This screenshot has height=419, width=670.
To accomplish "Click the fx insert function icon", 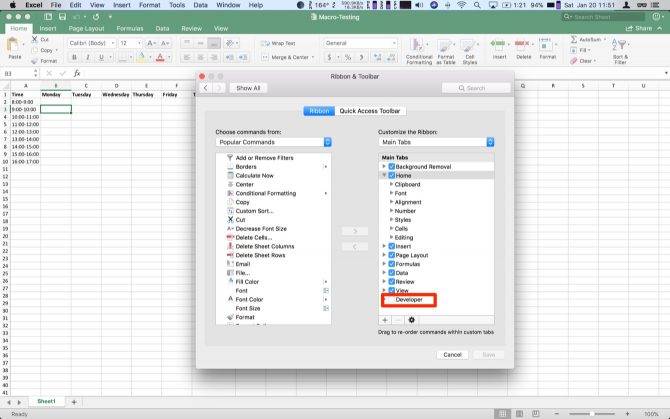I will 77,73.
